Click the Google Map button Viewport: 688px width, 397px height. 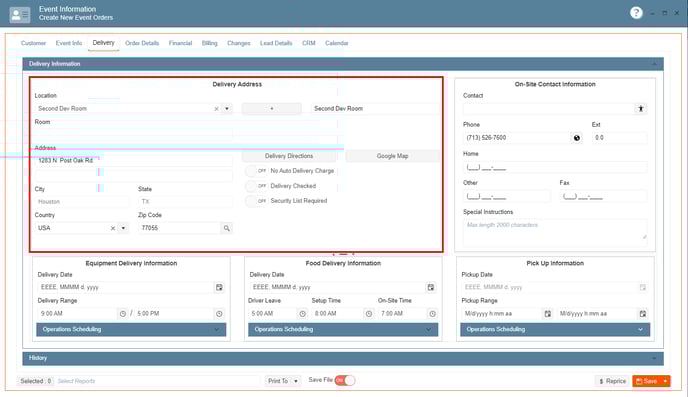click(x=393, y=156)
